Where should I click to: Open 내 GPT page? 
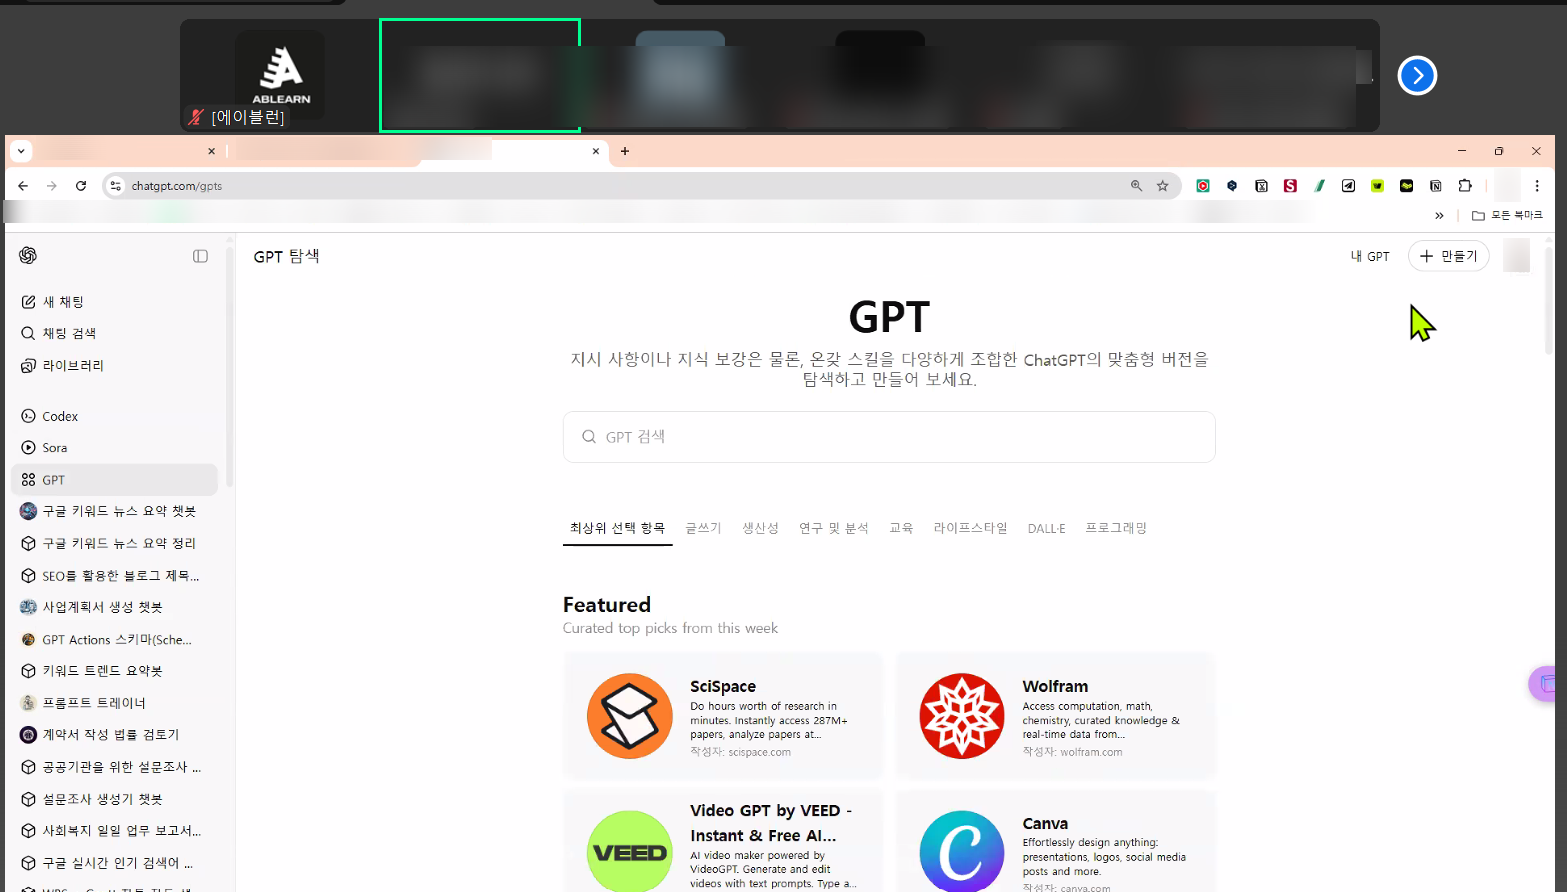click(x=1370, y=256)
